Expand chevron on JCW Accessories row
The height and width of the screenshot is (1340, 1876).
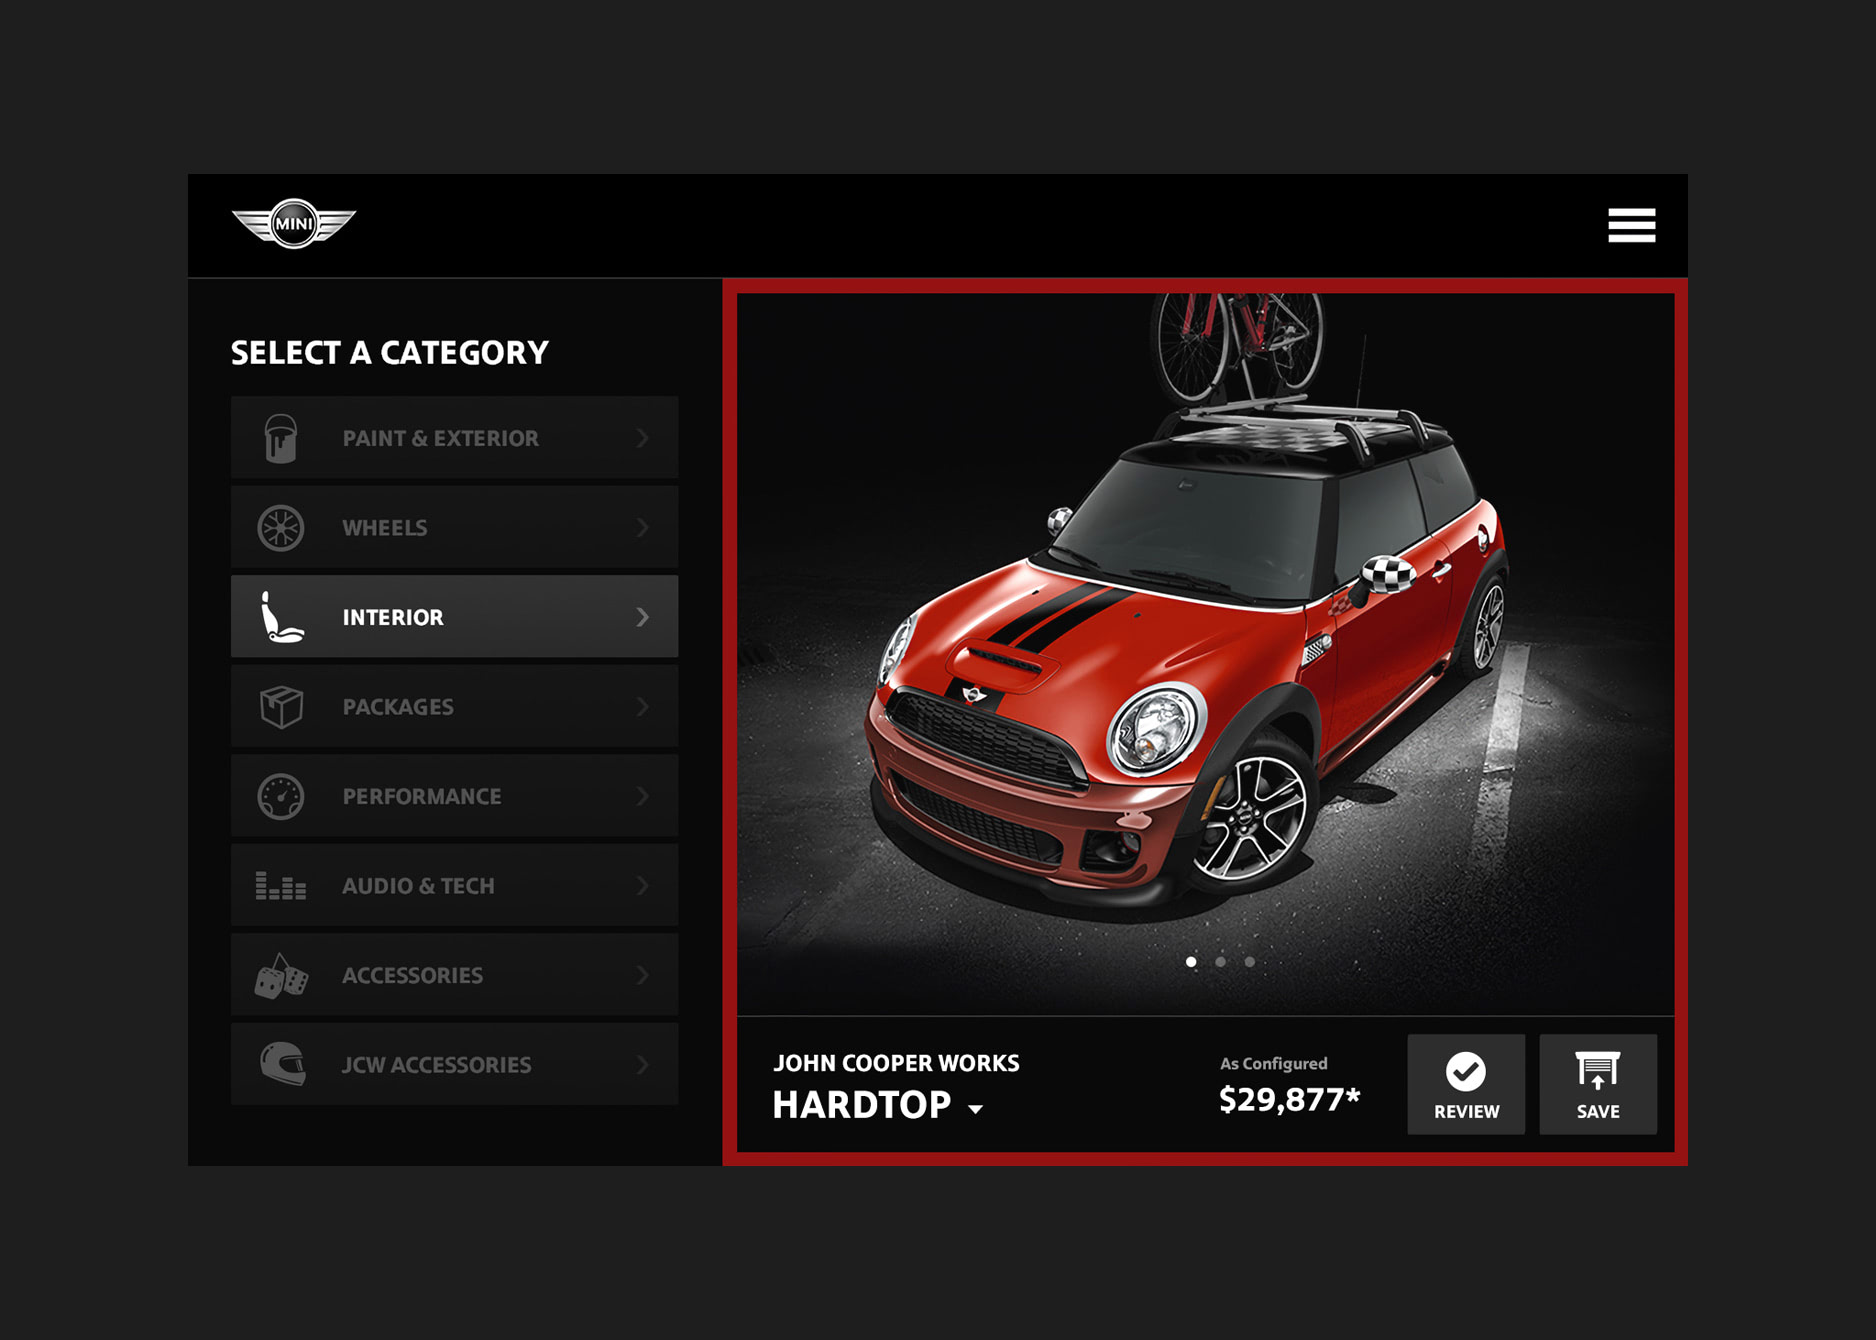pyautogui.click(x=643, y=1065)
